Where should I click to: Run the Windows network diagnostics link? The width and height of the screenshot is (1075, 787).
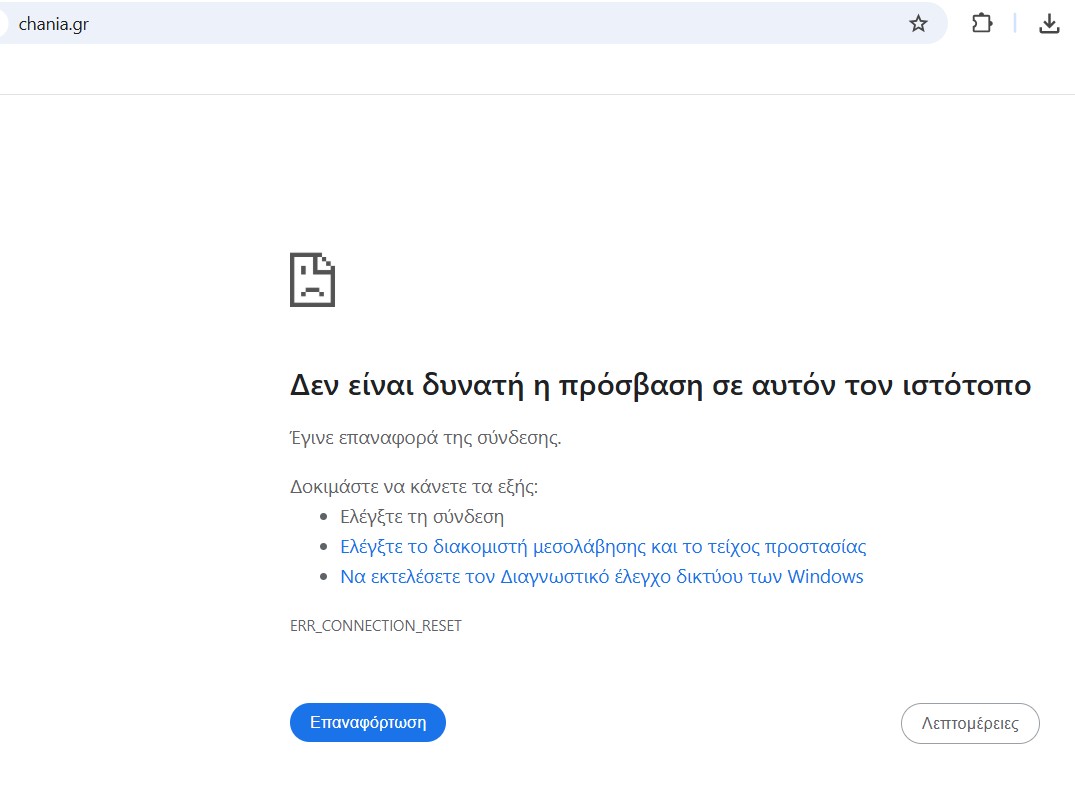click(x=602, y=577)
